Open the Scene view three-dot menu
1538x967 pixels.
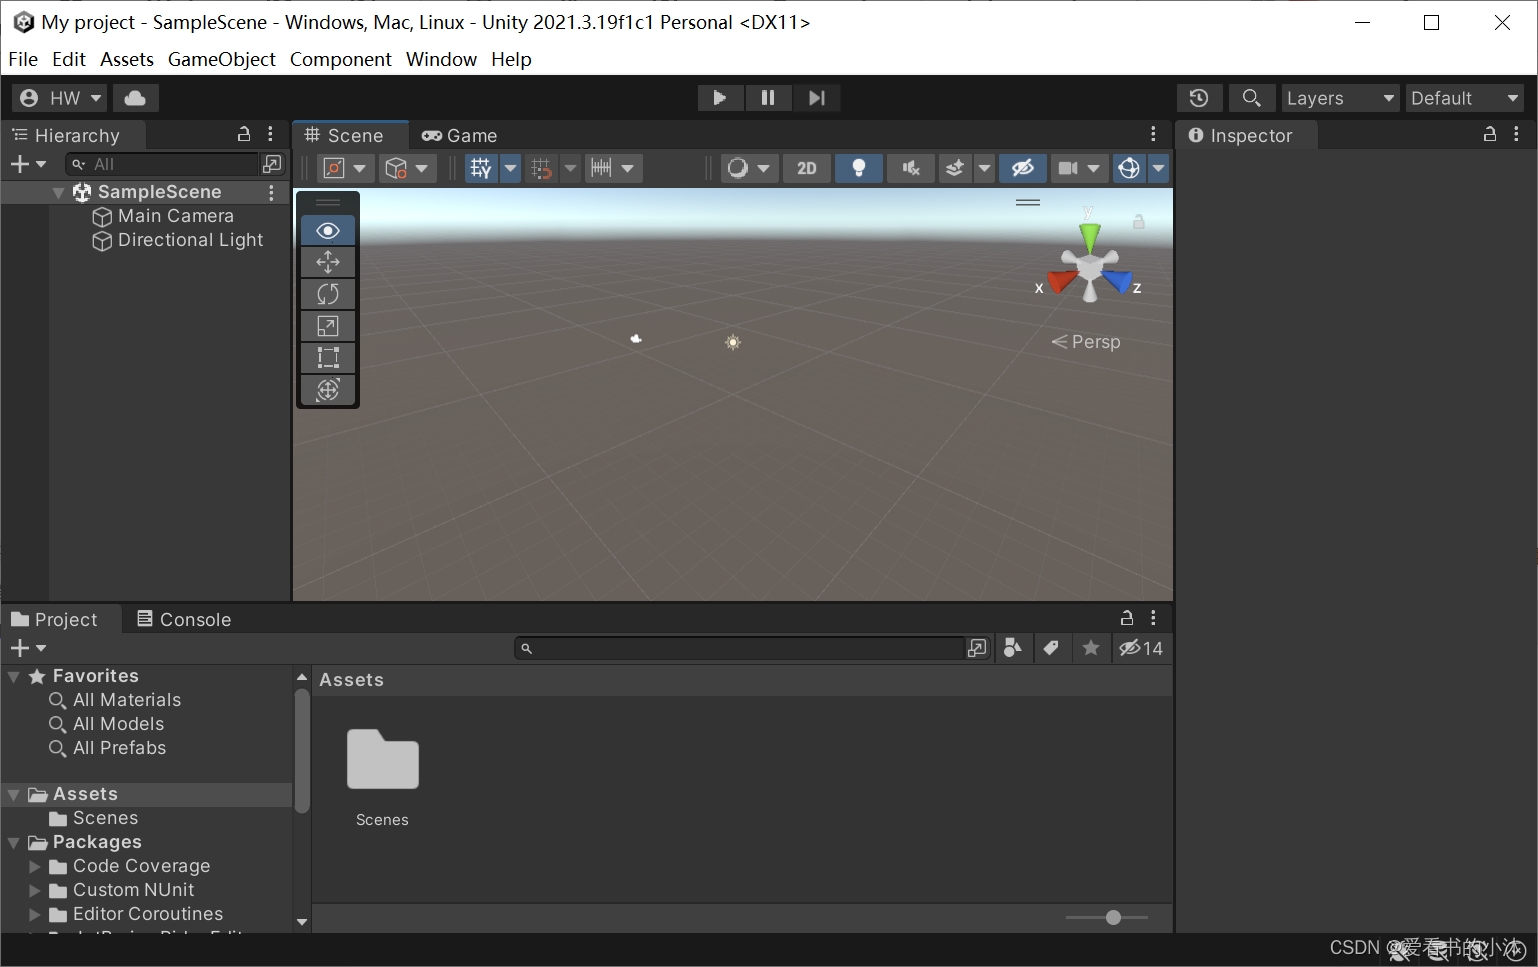click(1153, 134)
